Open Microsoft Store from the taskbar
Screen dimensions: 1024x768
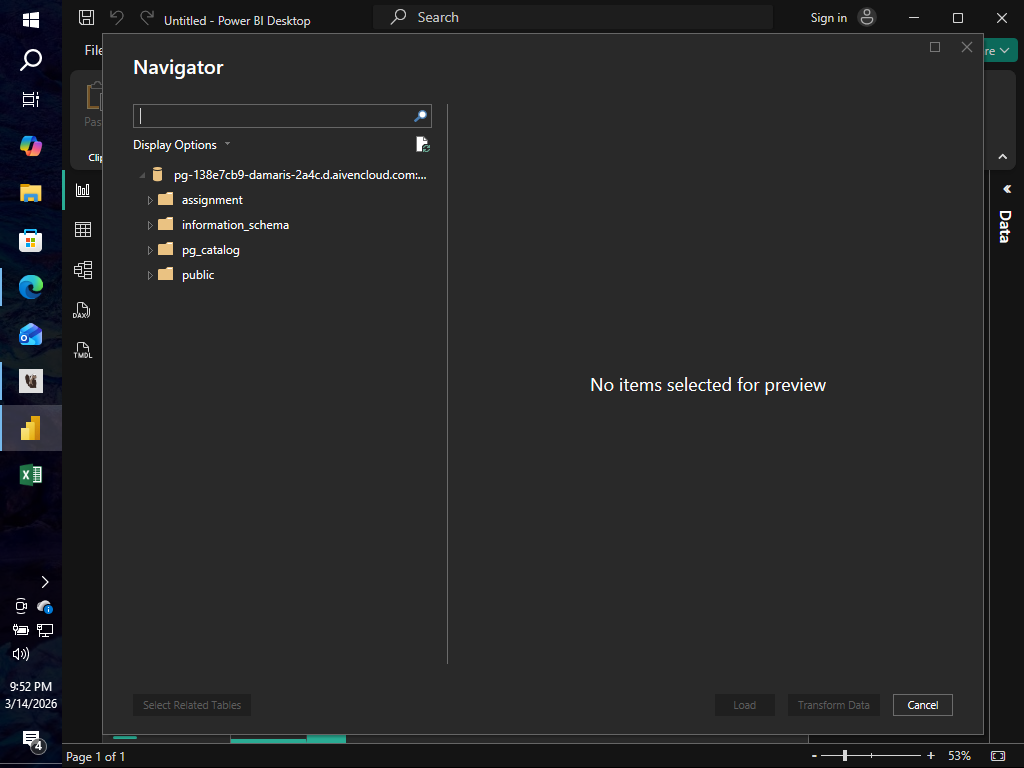point(31,240)
